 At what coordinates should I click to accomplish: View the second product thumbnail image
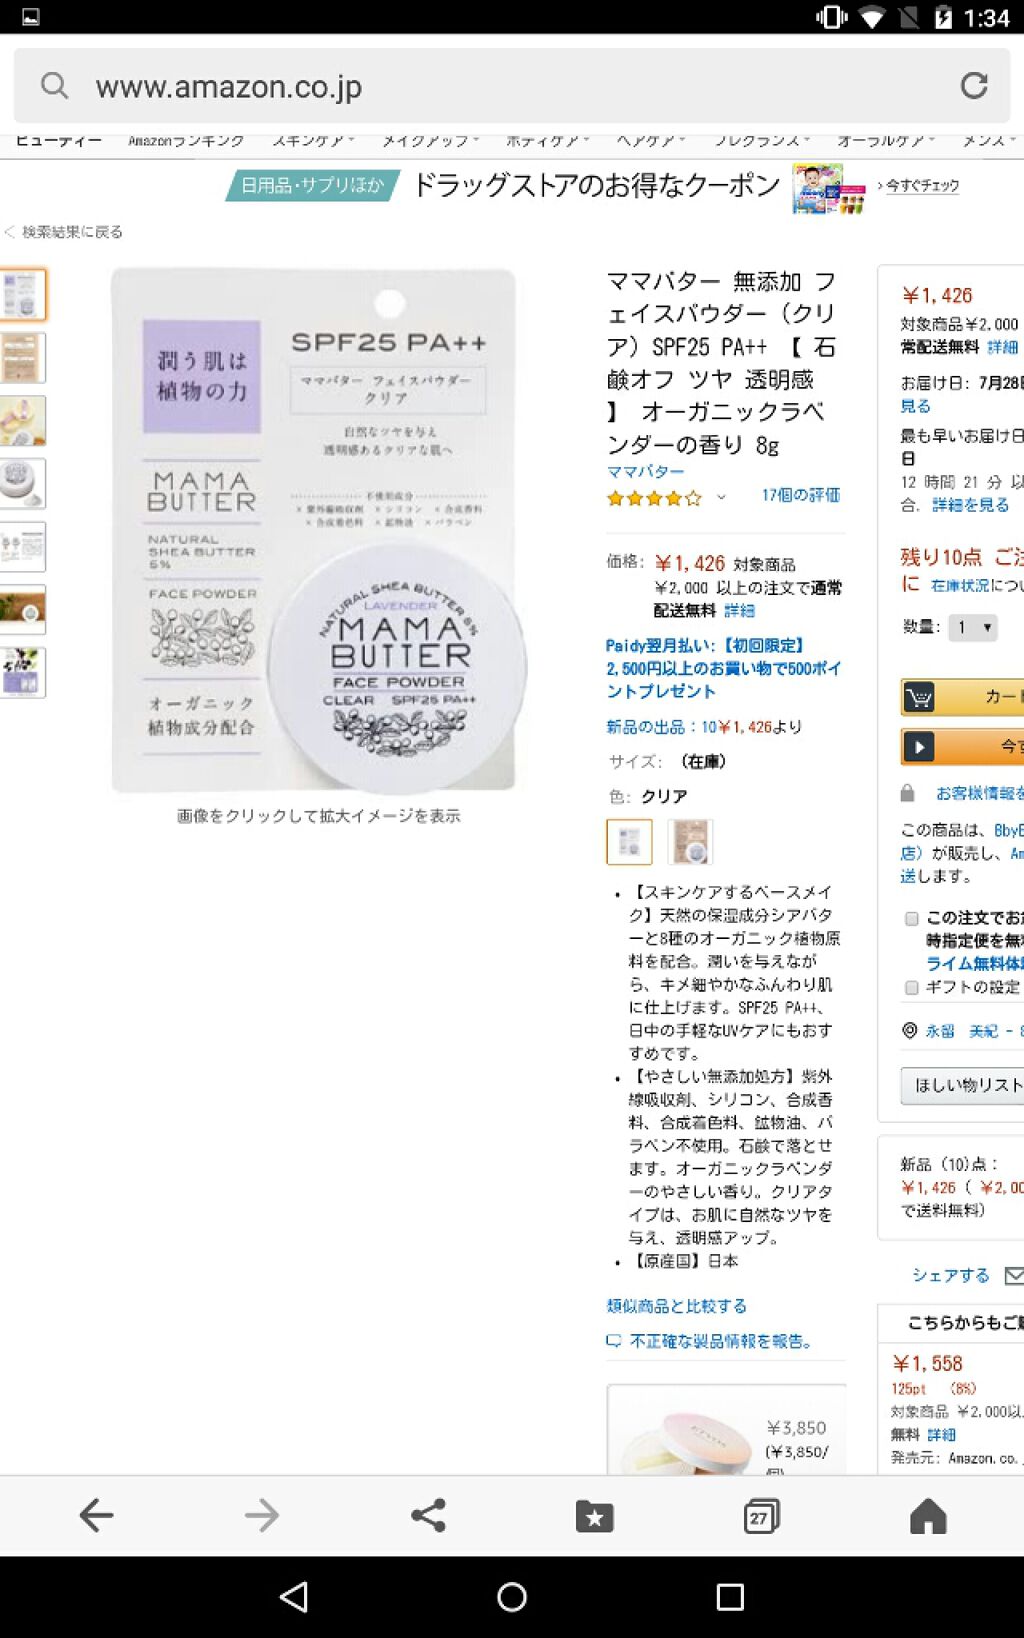pos(22,358)
